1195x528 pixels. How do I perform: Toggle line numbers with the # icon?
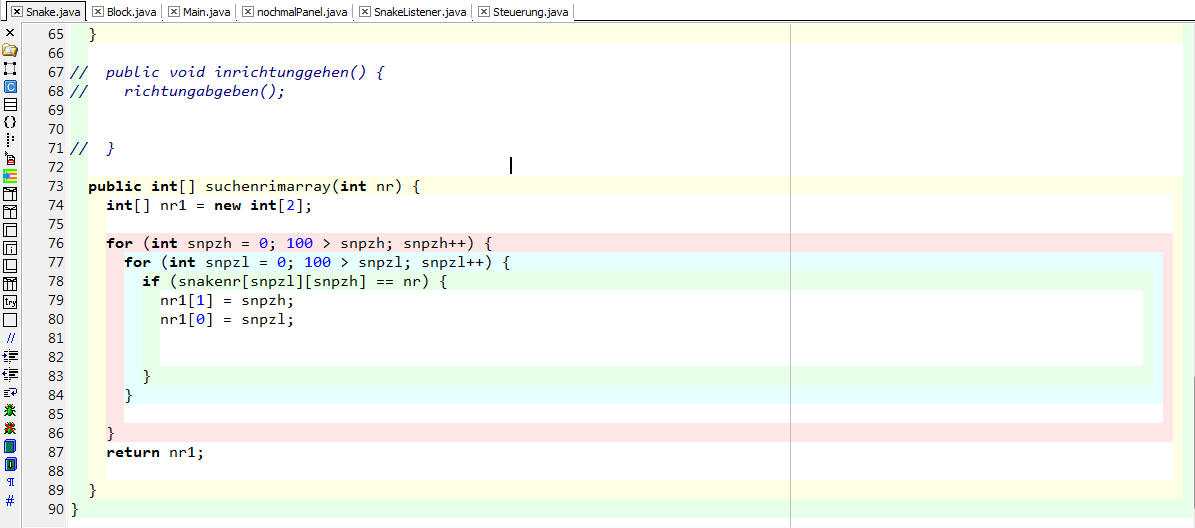10,500
